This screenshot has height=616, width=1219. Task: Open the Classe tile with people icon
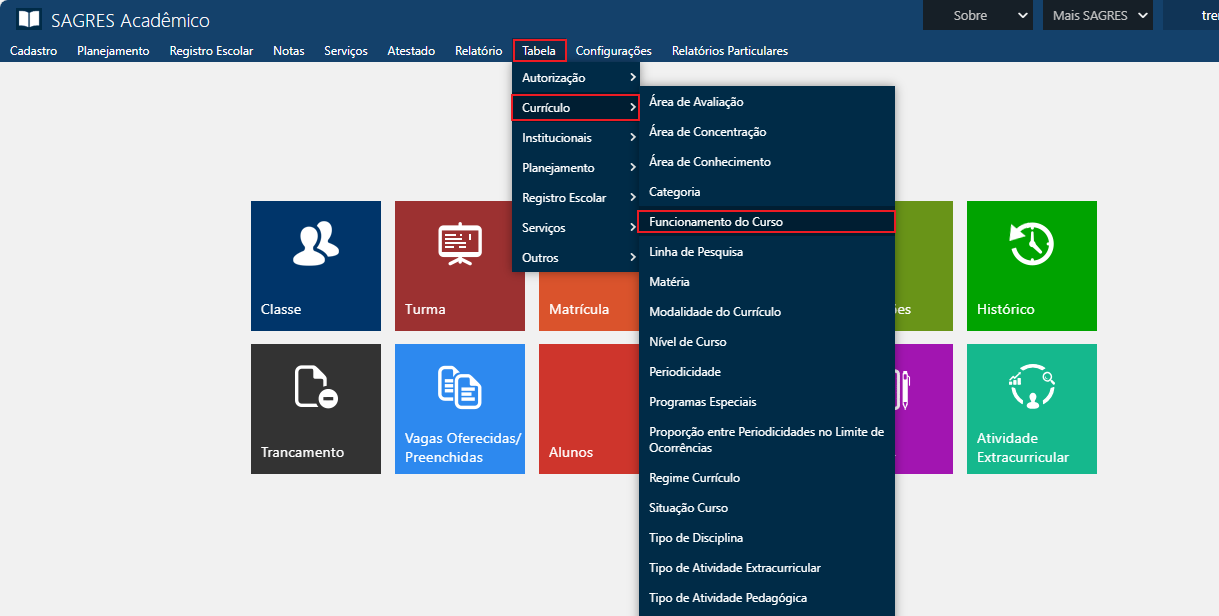point(315,265)
